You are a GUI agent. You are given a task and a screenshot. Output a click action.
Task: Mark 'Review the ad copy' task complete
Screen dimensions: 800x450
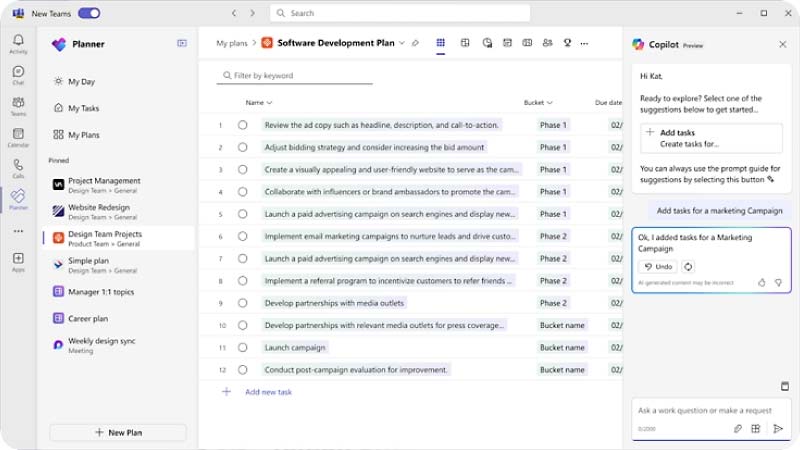click(243, 125)
